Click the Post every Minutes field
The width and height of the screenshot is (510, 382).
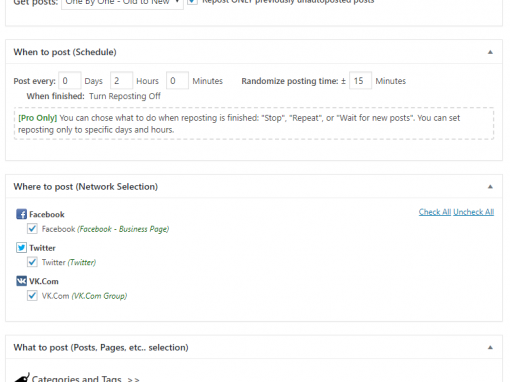[x=177, y=80]
